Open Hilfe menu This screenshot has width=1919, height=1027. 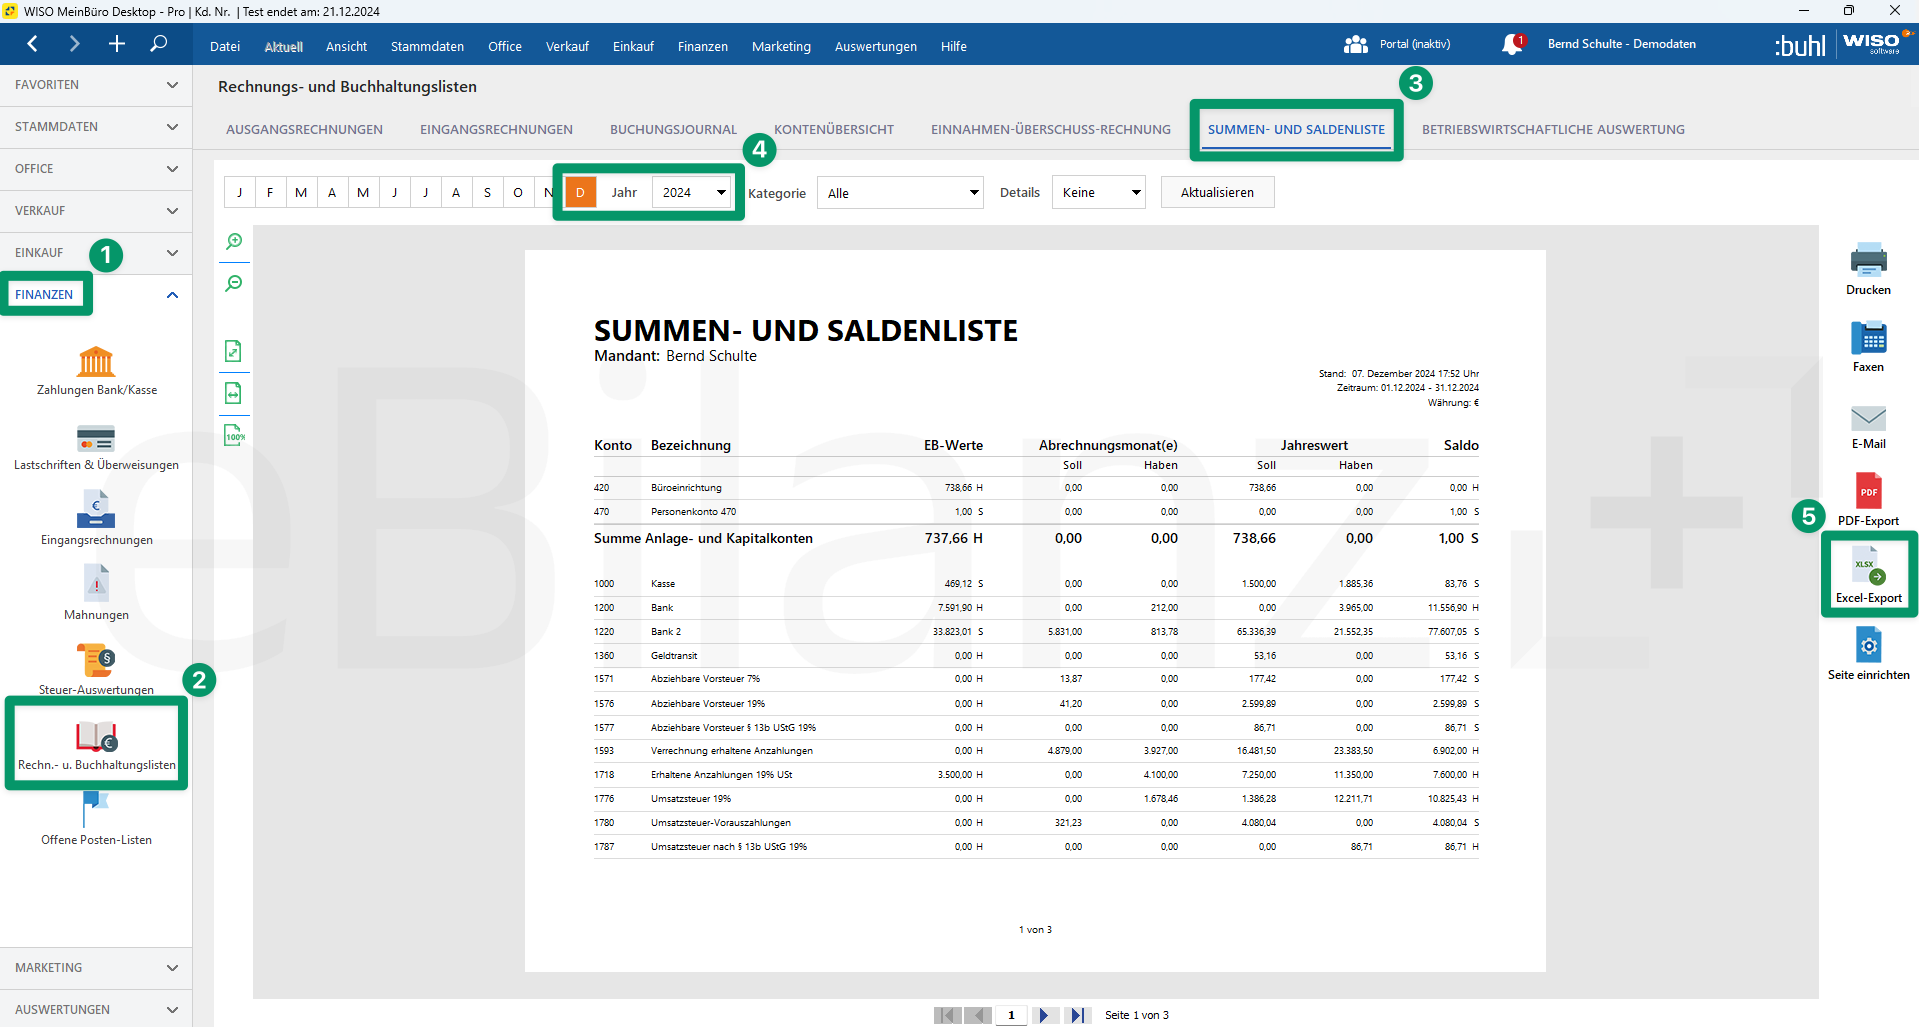click(x=954, y=46)
